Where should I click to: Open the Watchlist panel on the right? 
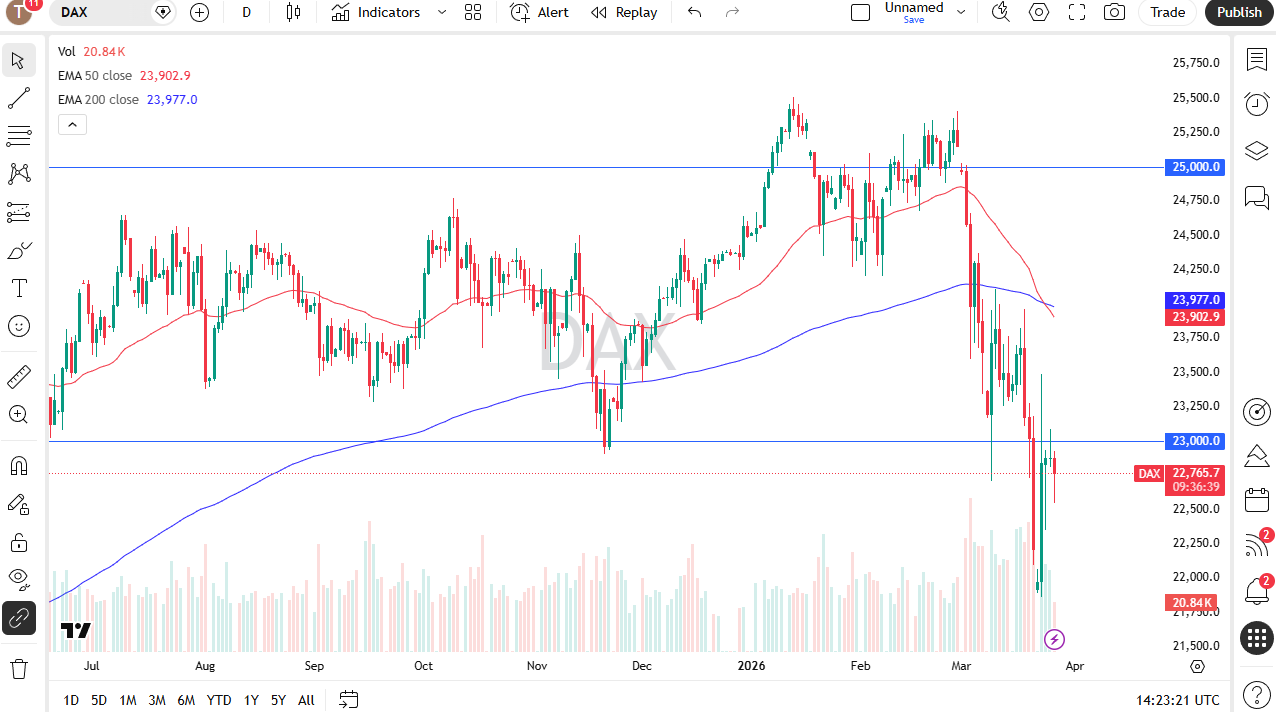click(x=1256, y=60)
